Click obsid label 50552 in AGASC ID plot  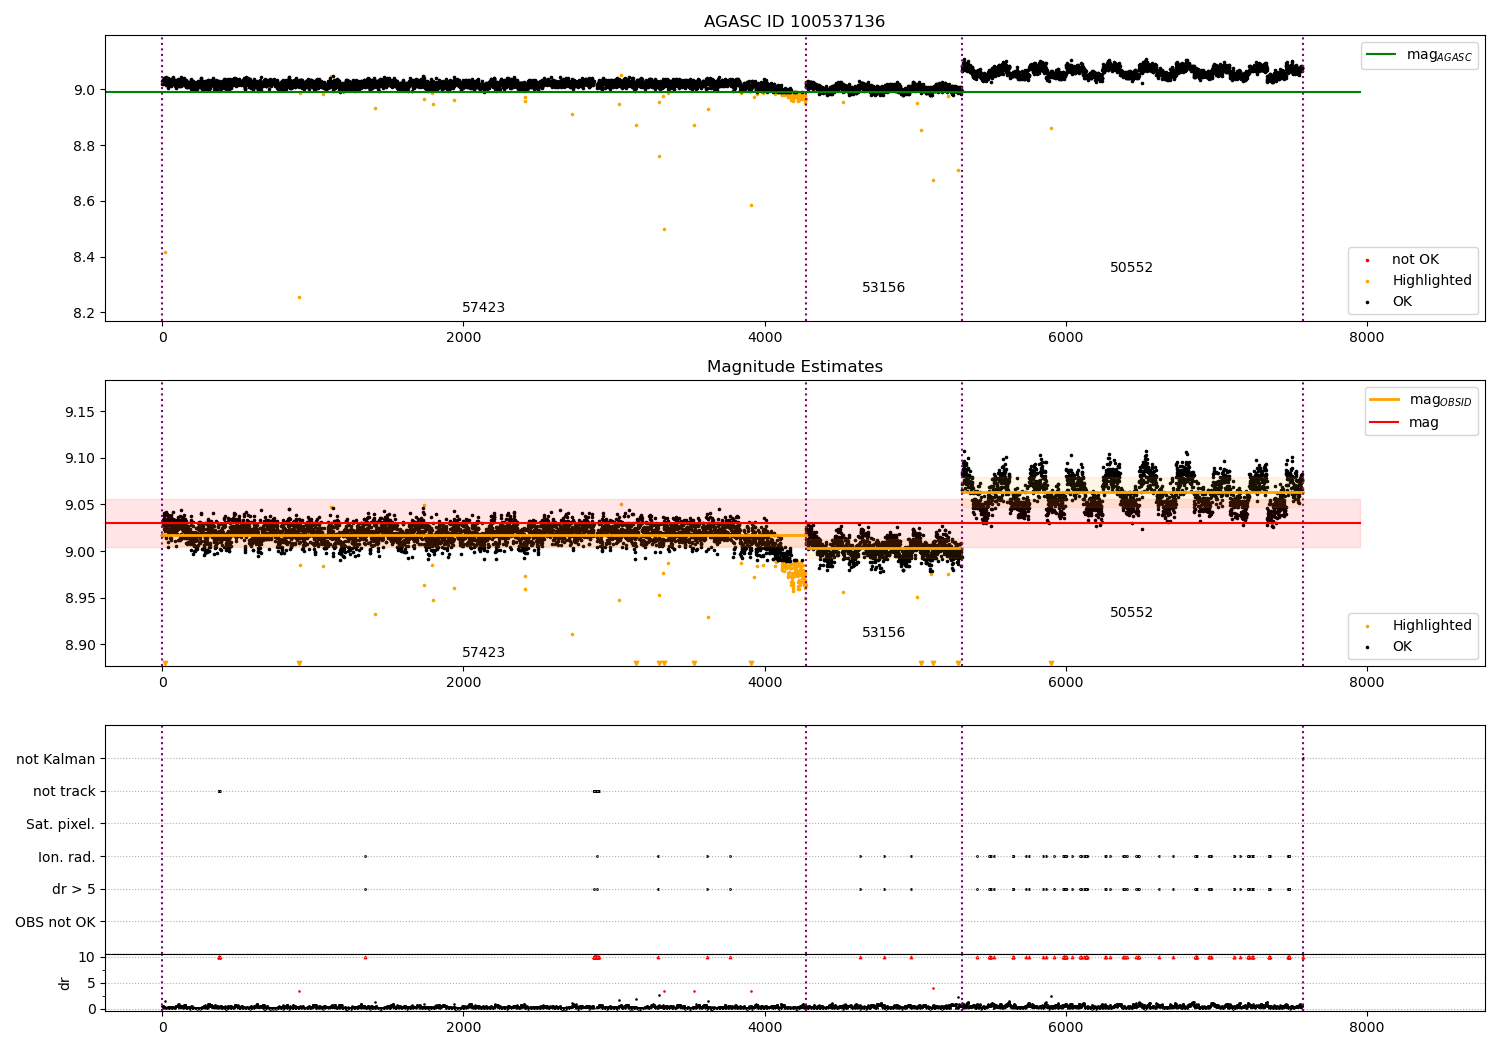[x=1131, y=268]
